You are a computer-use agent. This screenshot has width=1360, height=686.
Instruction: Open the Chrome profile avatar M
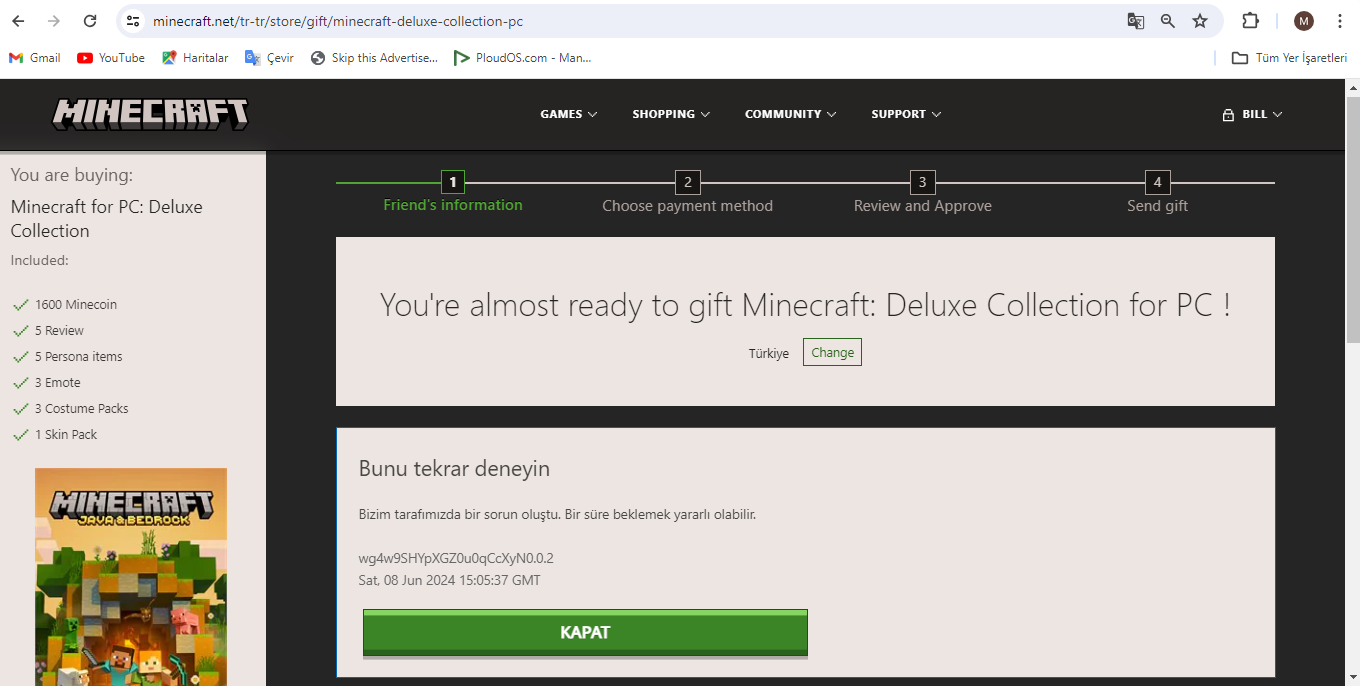[1304, 21]
